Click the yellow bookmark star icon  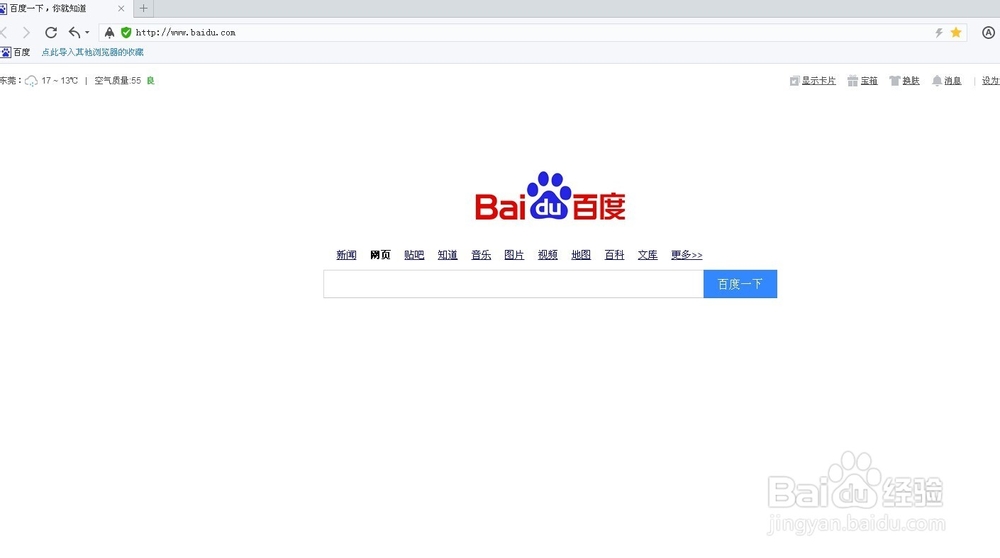(956, 33)
